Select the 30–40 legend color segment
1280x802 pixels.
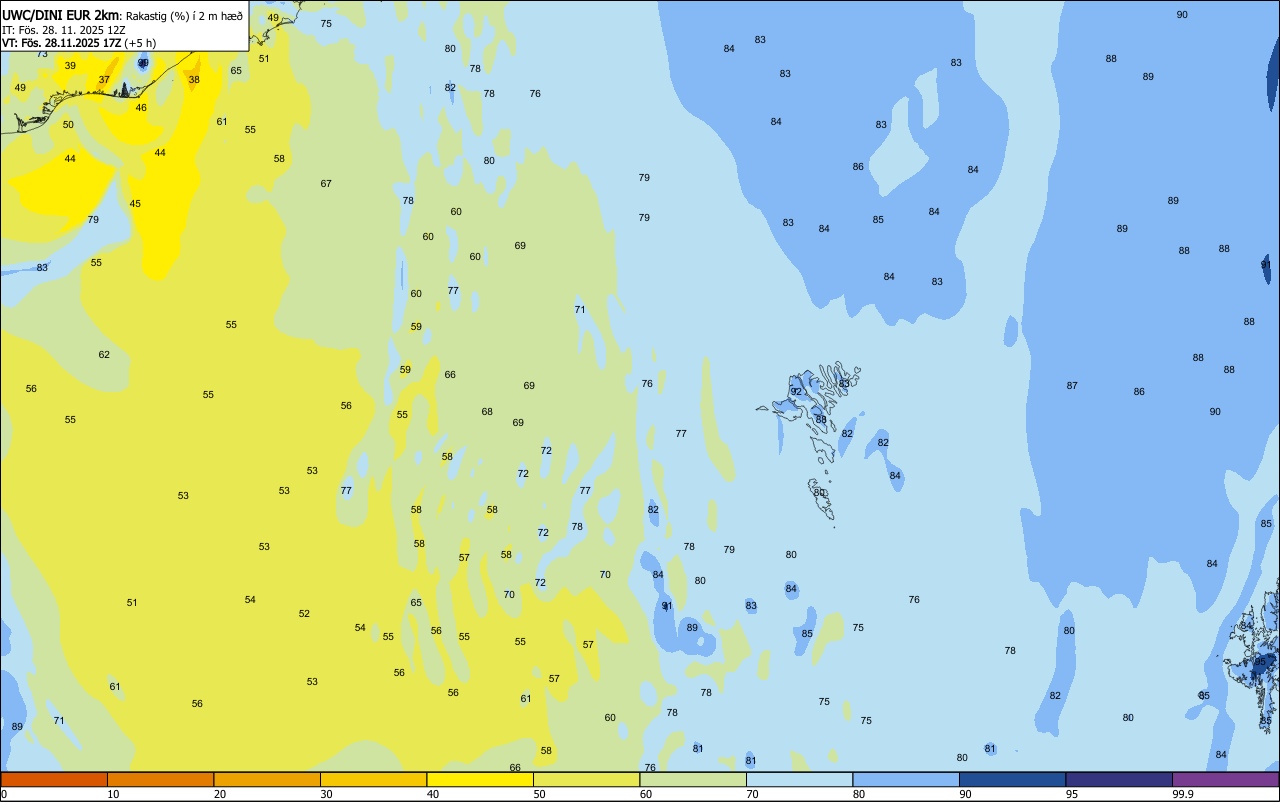[373, 779]
